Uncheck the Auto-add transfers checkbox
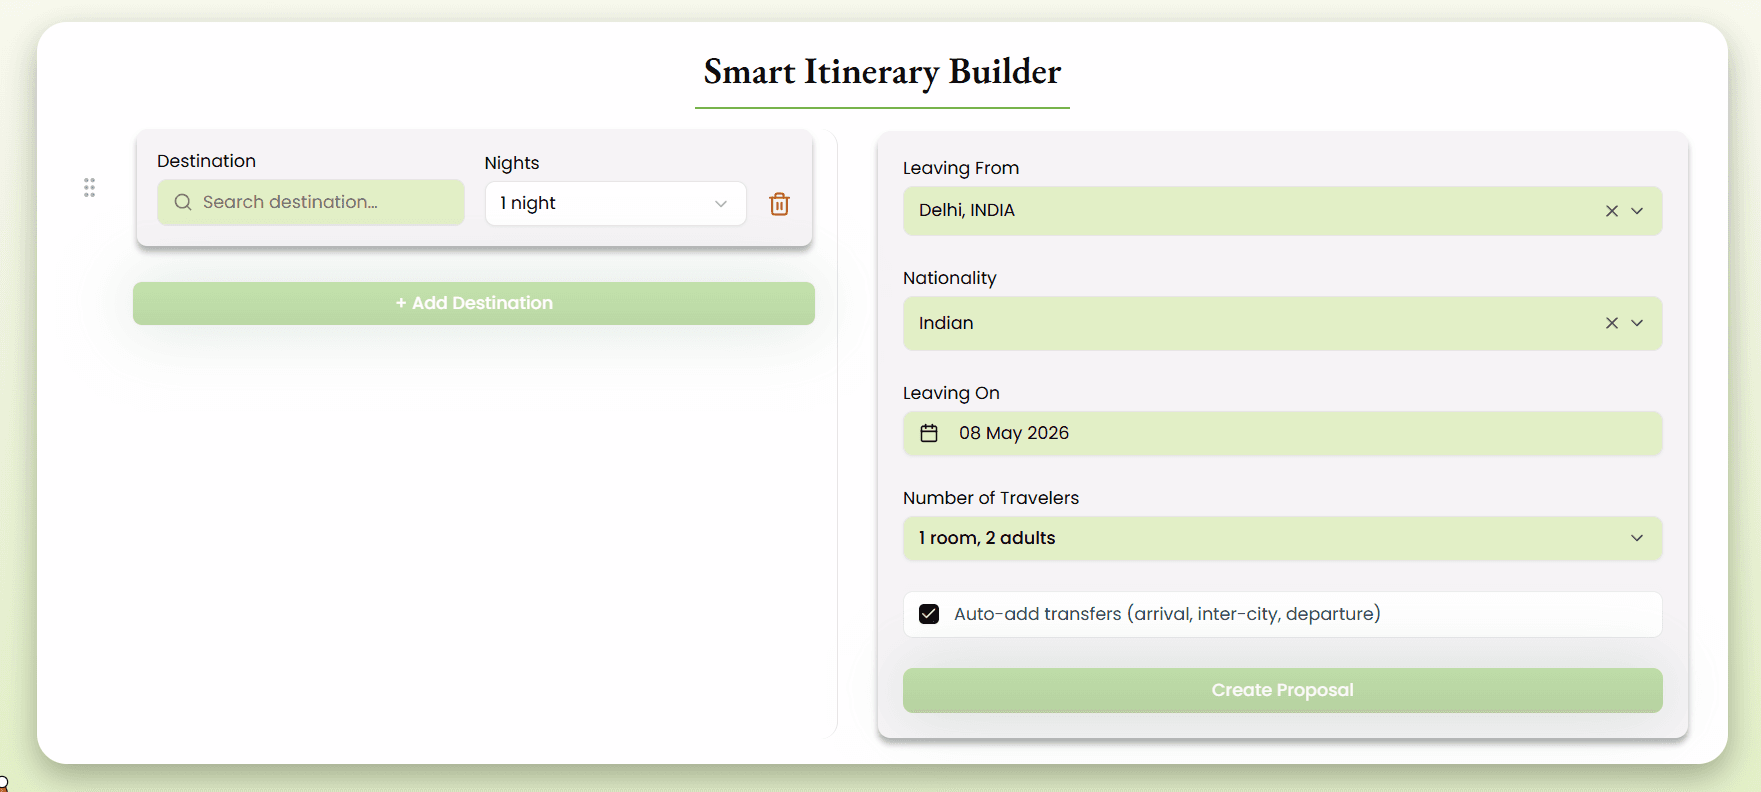This screenshot has height=792, width=1761. tap(929, 614)
